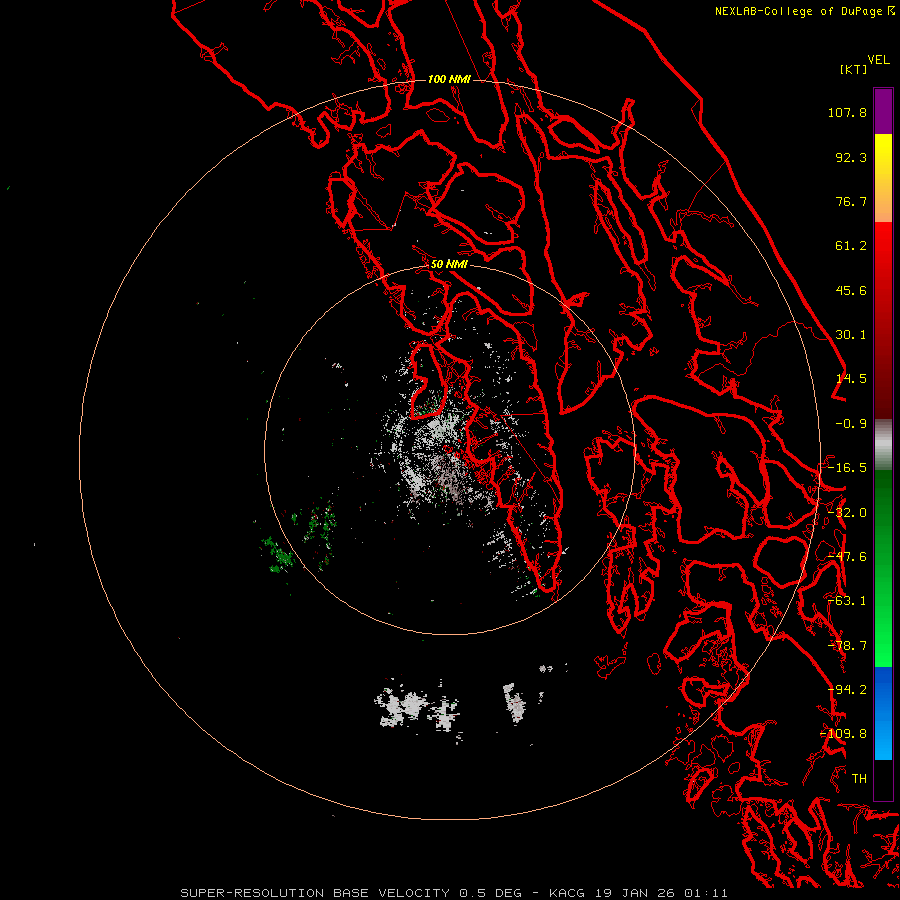Click the 100 NMI range ring label

click(x=449, y=79)
